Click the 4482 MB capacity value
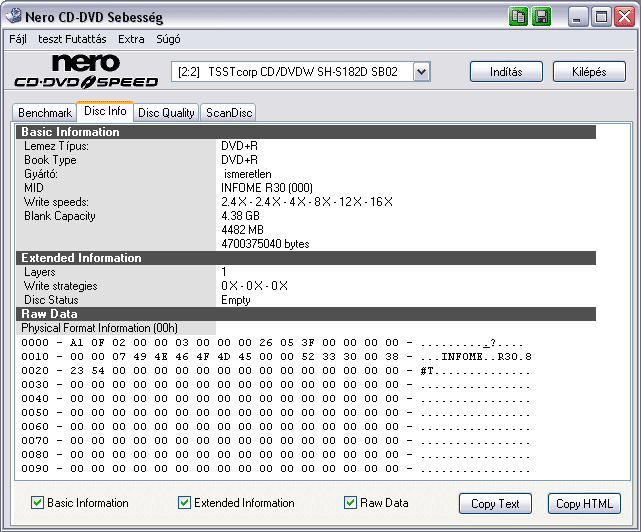This screenshot has width=641, height=532. pyautogui.click(x=242, y=230)
